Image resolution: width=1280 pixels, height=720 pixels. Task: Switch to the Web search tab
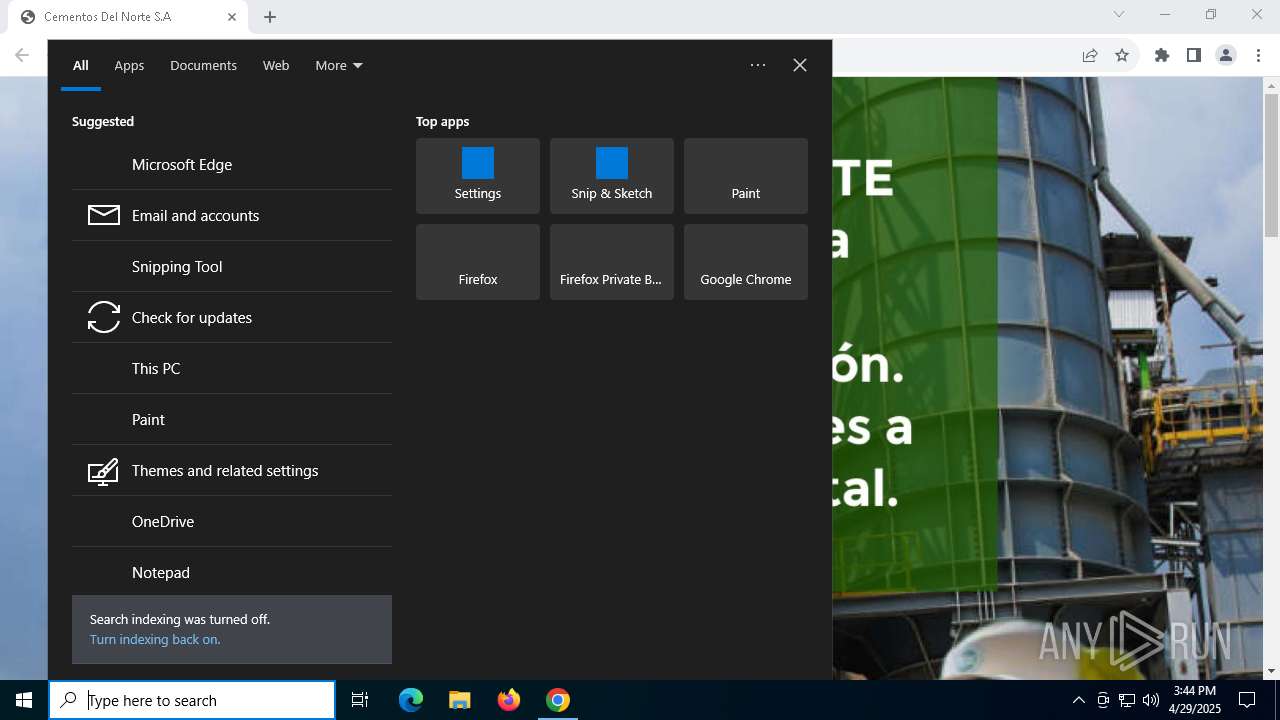click(x=276, y=65)
